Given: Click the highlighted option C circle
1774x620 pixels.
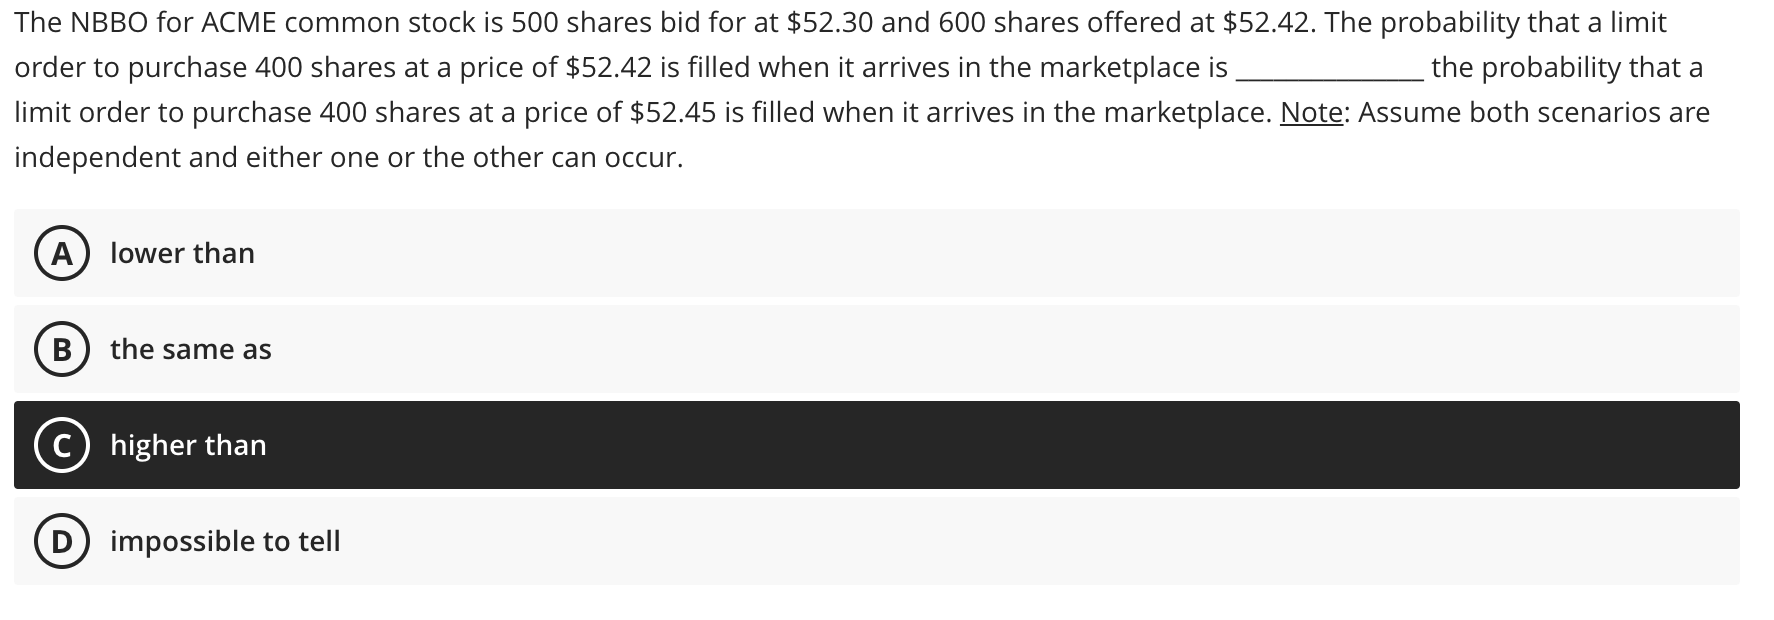Looking at the screenshot, I should [x=60, y=446].
